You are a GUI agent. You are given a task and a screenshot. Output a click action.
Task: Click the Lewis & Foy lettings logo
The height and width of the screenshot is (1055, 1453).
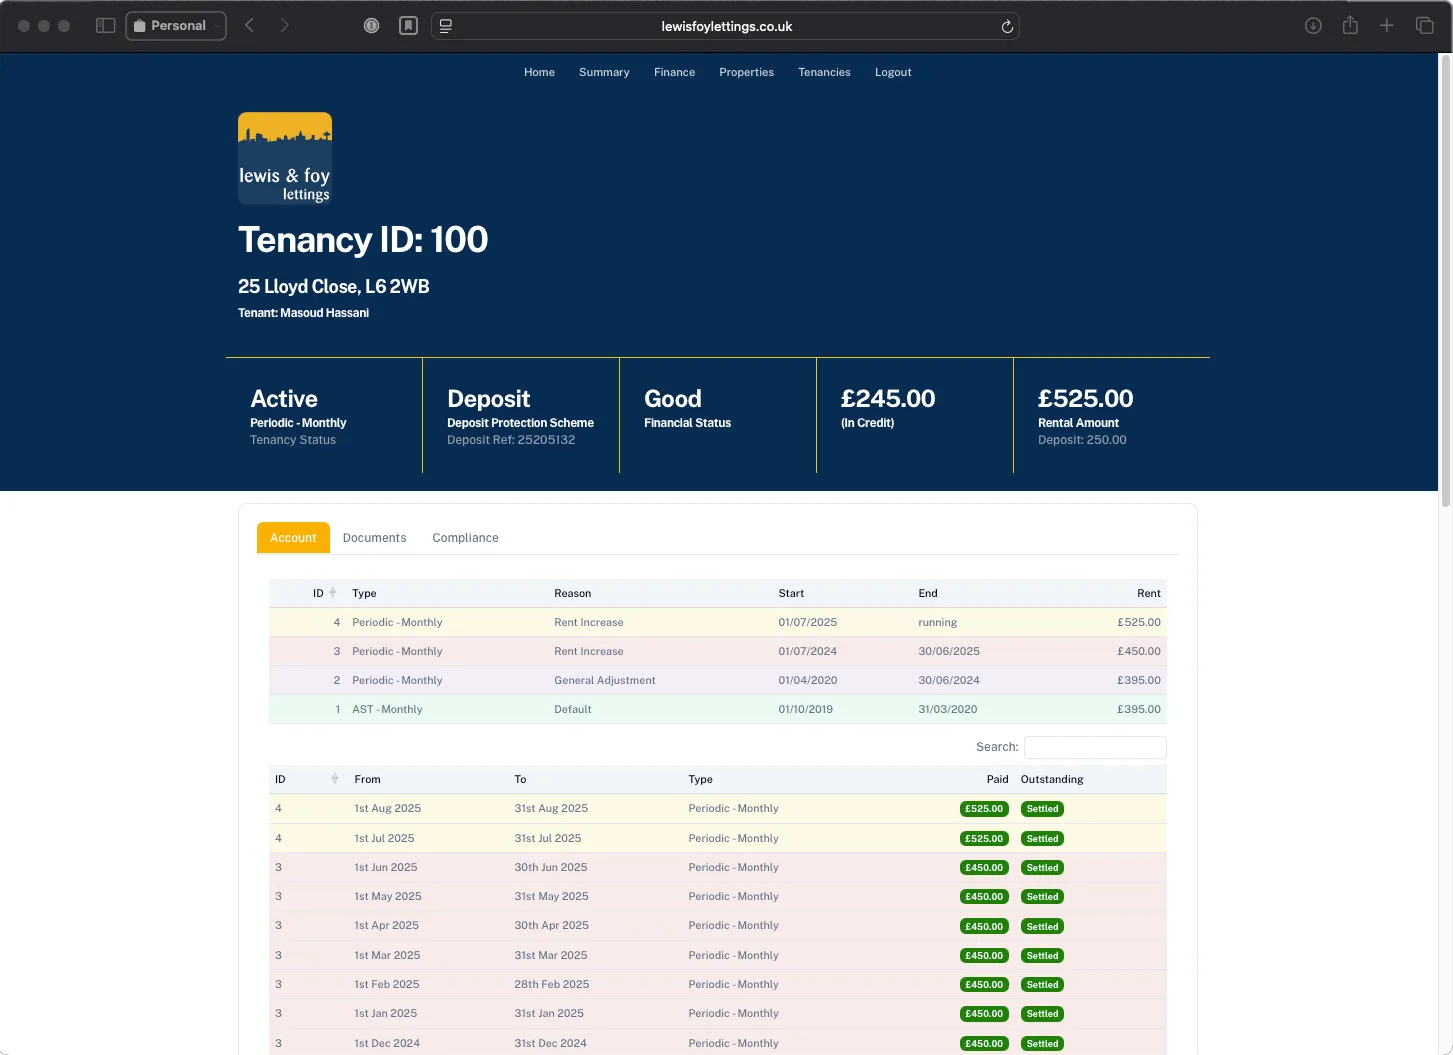[x=284, y=157]
